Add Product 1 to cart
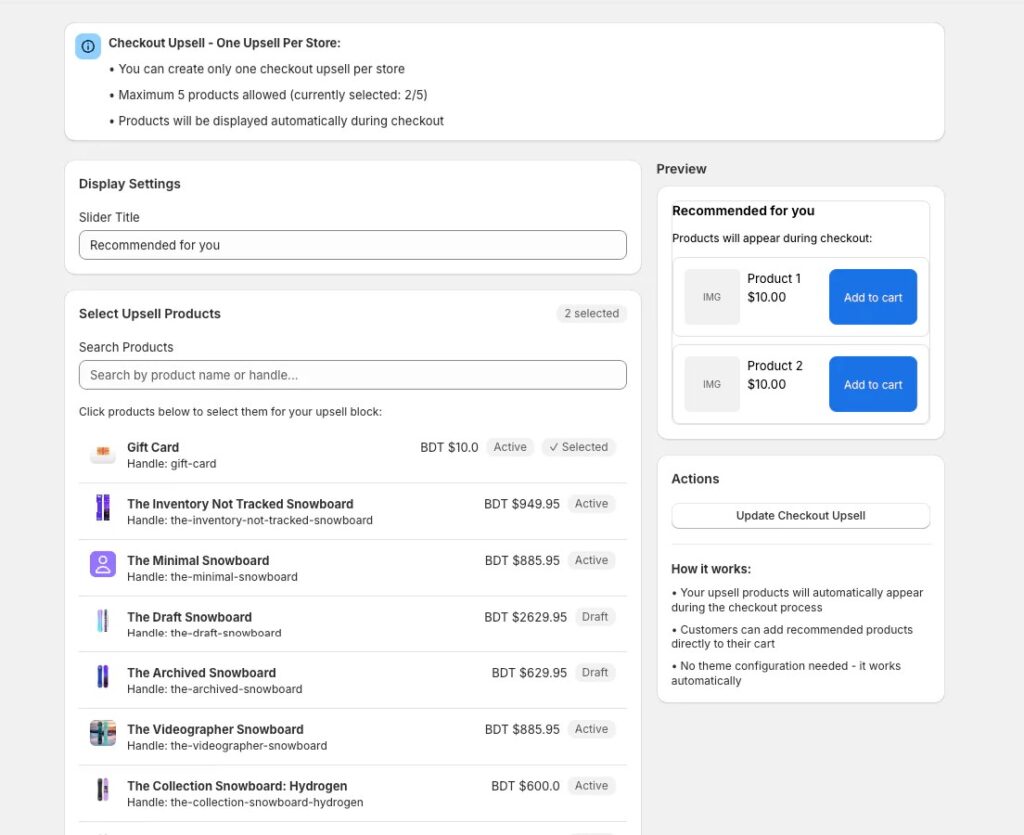Screen dimensions: 1024x835 pos(872,297)
